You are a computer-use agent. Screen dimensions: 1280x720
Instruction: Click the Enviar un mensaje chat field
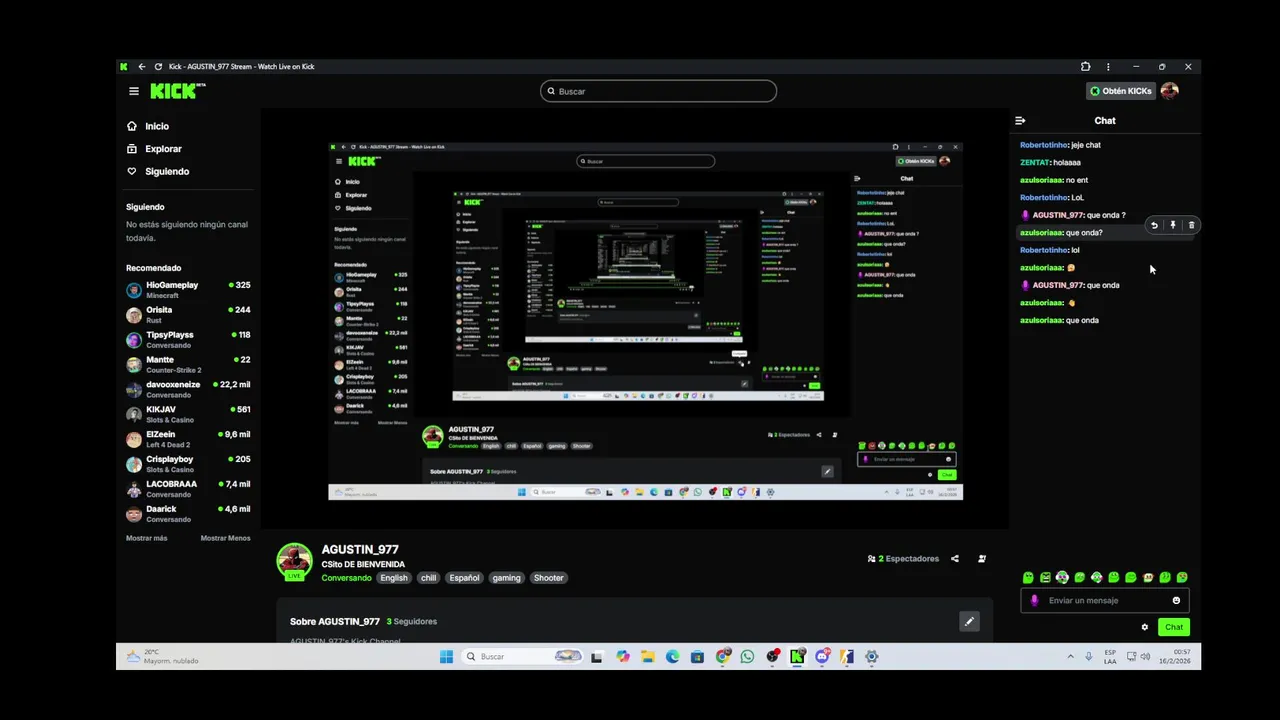(x=1105, y=601)
